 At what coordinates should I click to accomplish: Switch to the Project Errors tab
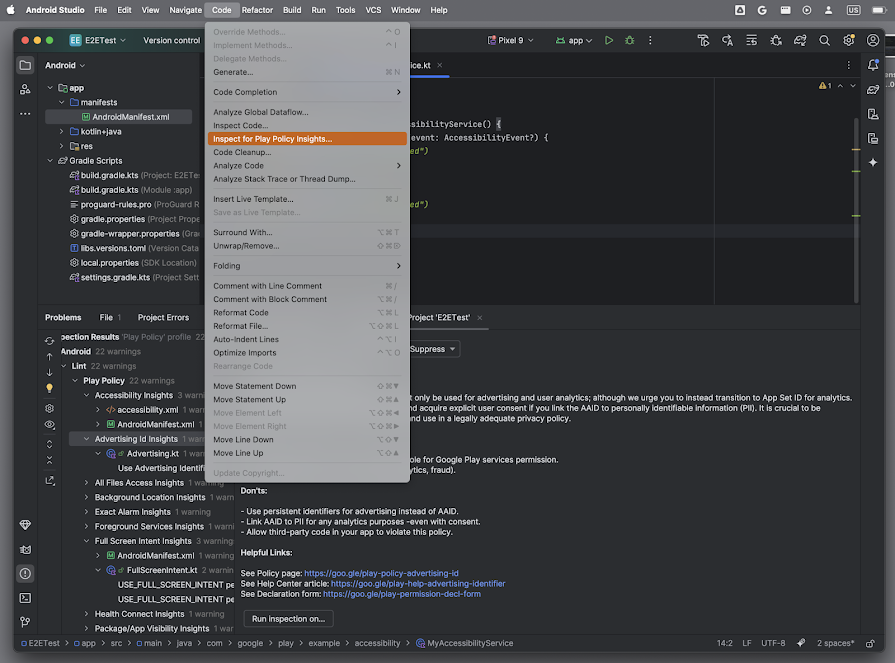tap(163, 318)
